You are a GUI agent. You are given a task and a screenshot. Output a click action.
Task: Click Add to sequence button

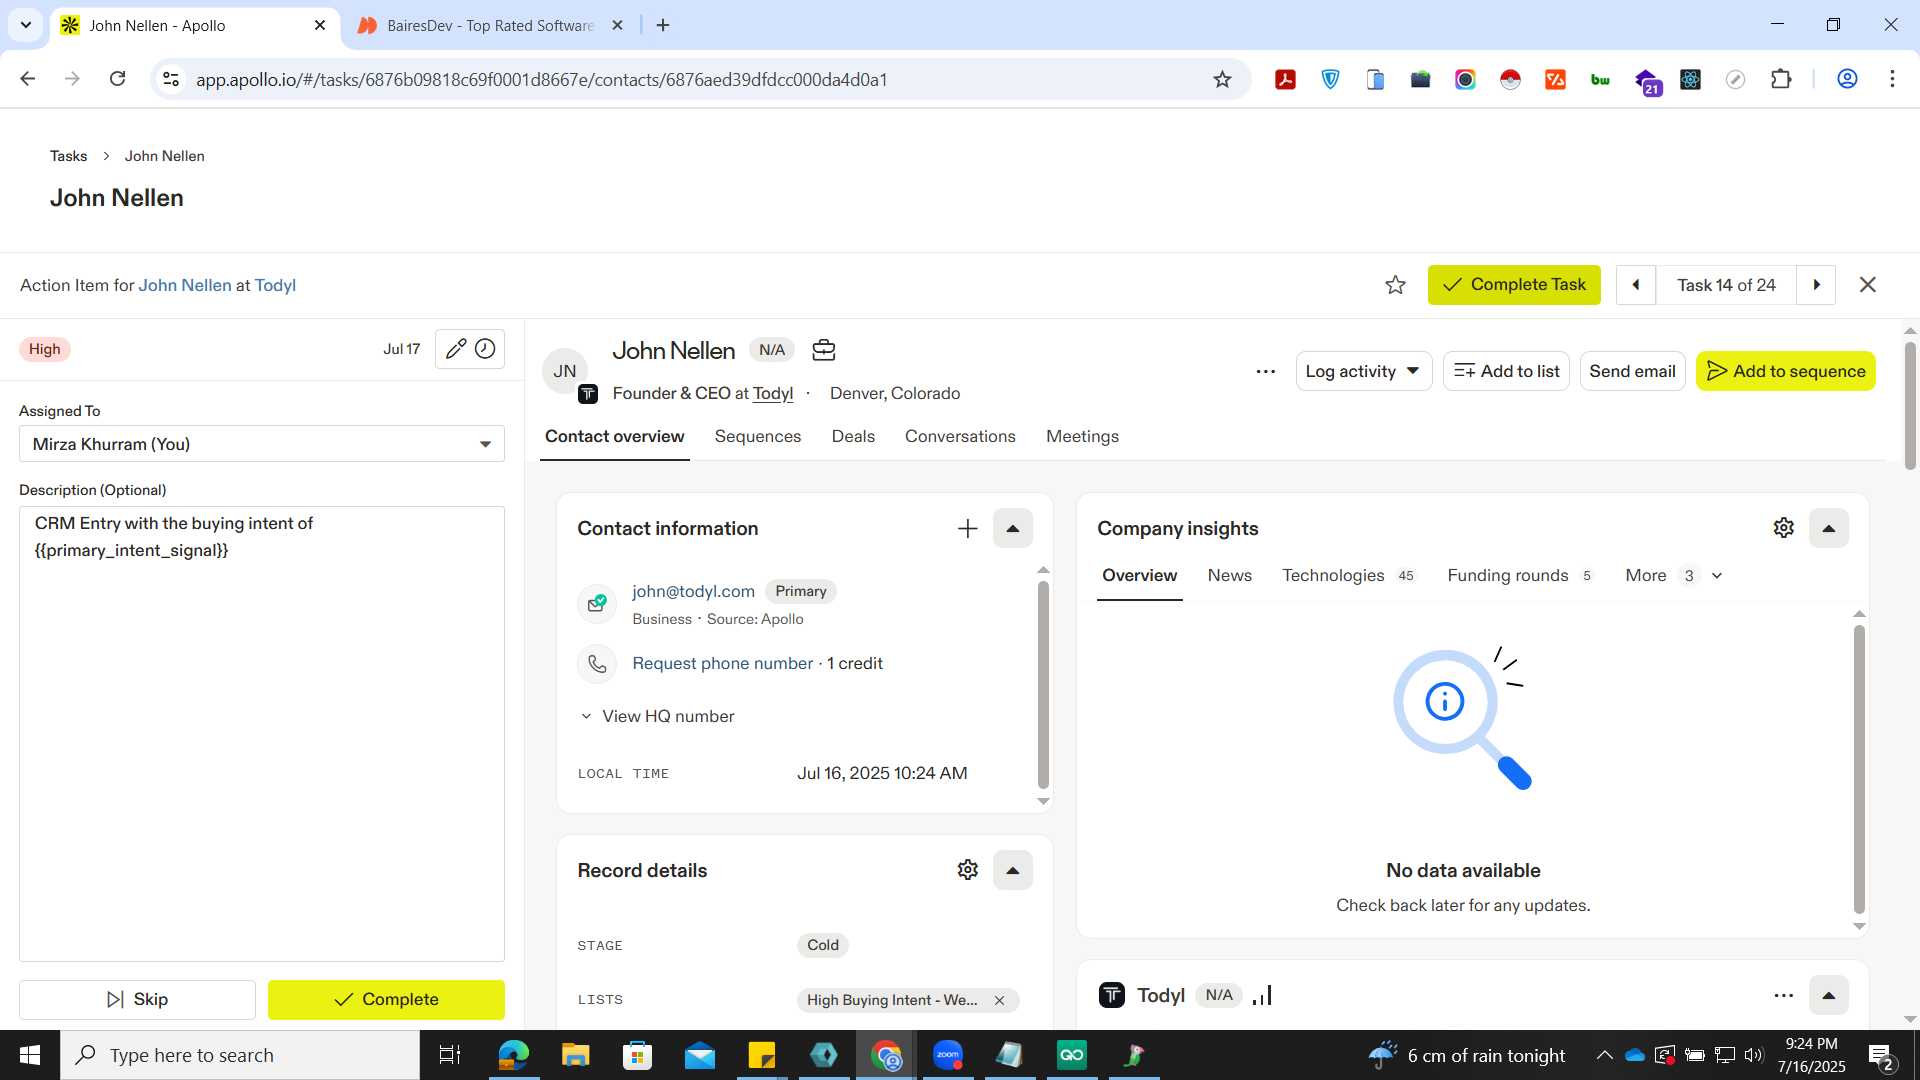[x=1785, y=371]
